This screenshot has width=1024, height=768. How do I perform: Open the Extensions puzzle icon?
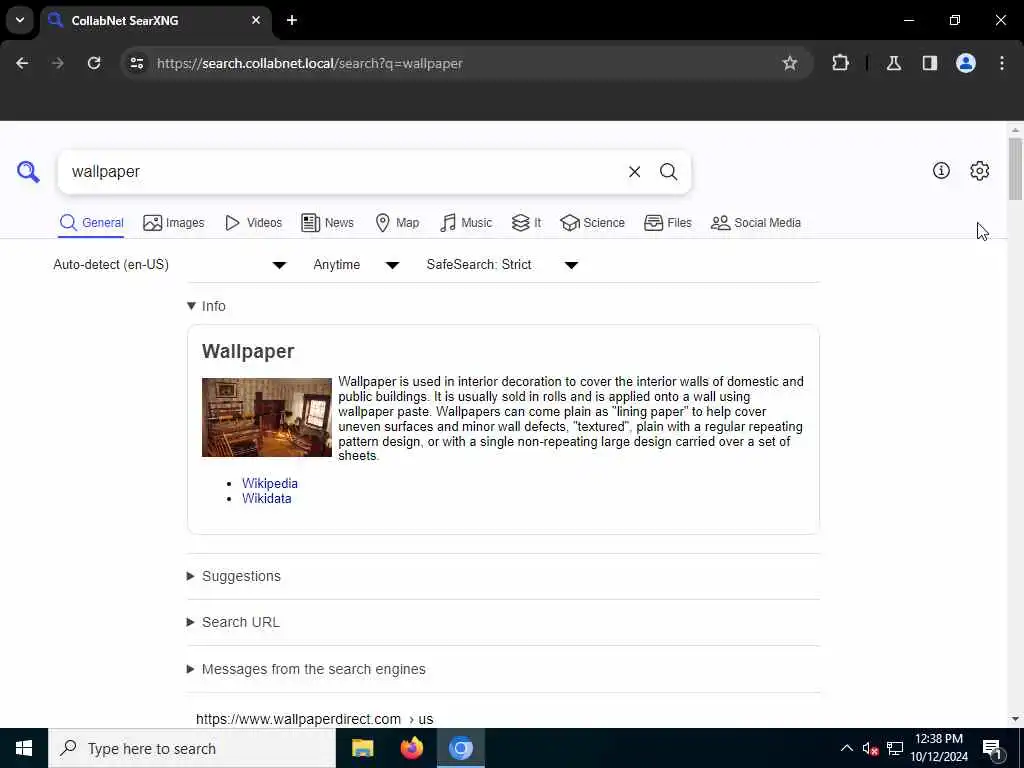(840, 63)
